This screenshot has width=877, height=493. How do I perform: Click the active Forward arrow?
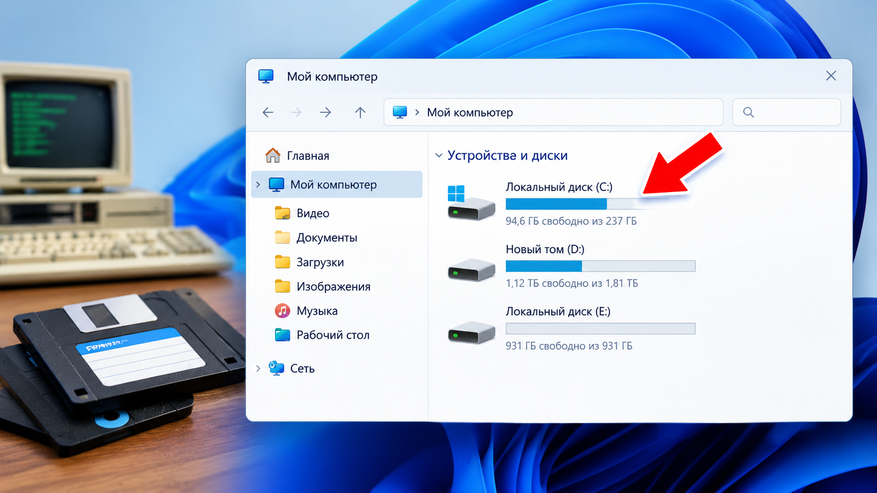coord(326,112)
